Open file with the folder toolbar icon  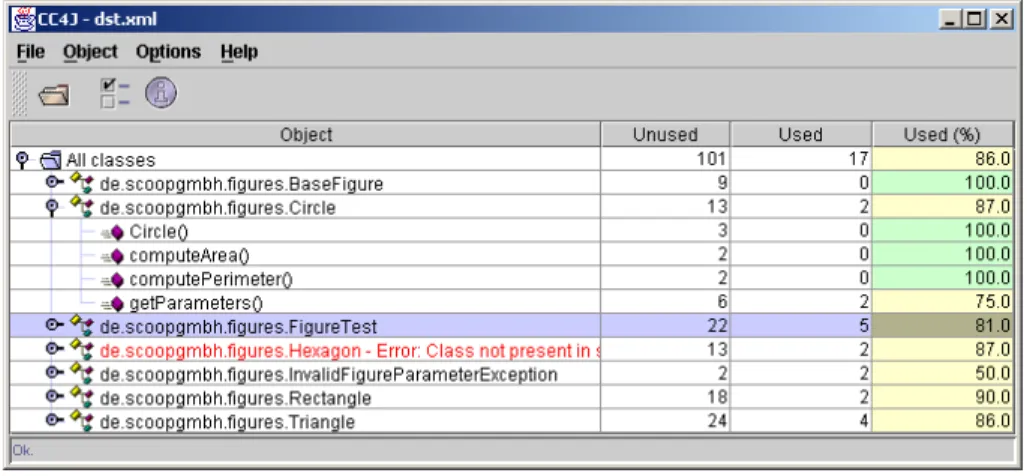53,95
